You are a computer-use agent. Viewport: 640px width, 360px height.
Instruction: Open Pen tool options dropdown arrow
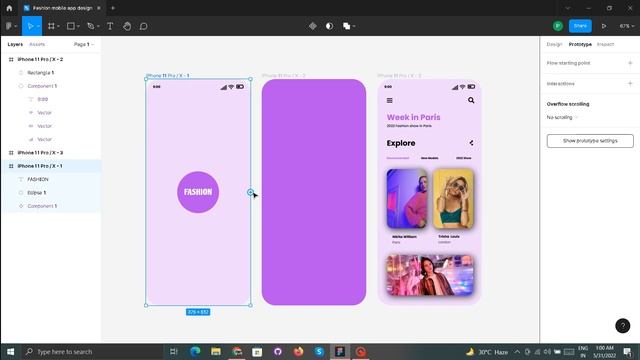98,26
